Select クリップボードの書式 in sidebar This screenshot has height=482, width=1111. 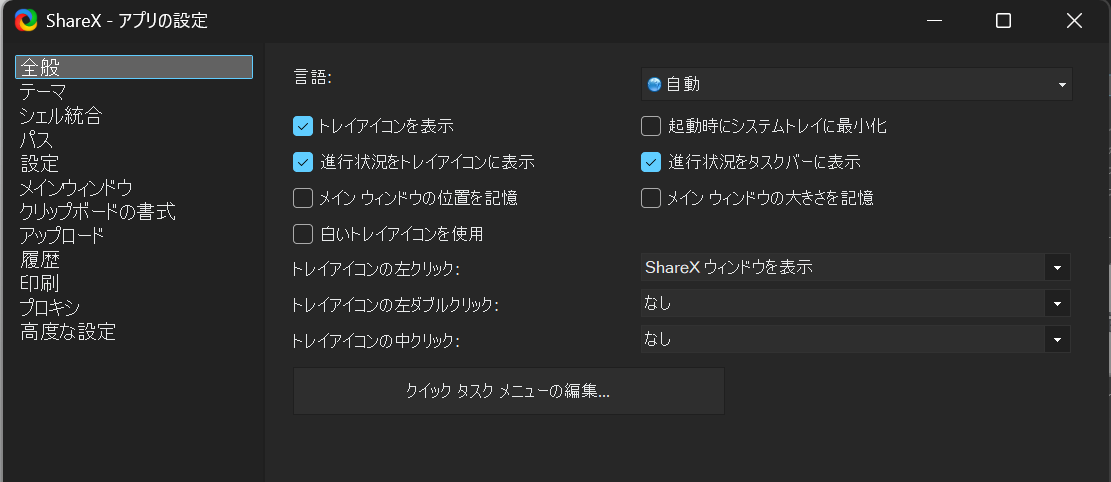tap(98, 212)
